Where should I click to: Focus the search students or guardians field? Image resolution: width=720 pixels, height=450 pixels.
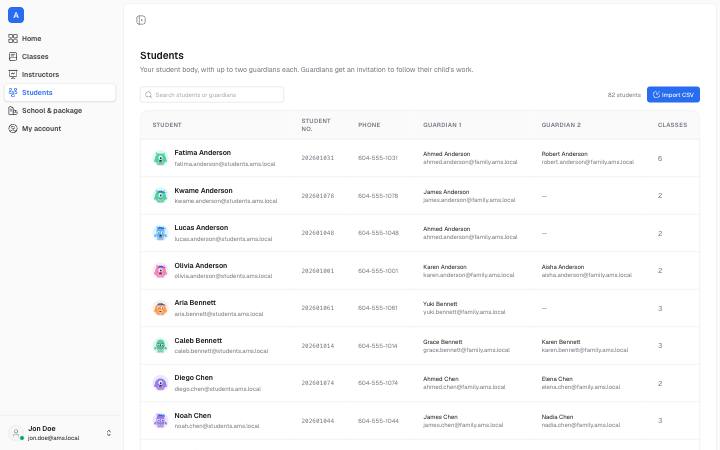coord(212,95)
